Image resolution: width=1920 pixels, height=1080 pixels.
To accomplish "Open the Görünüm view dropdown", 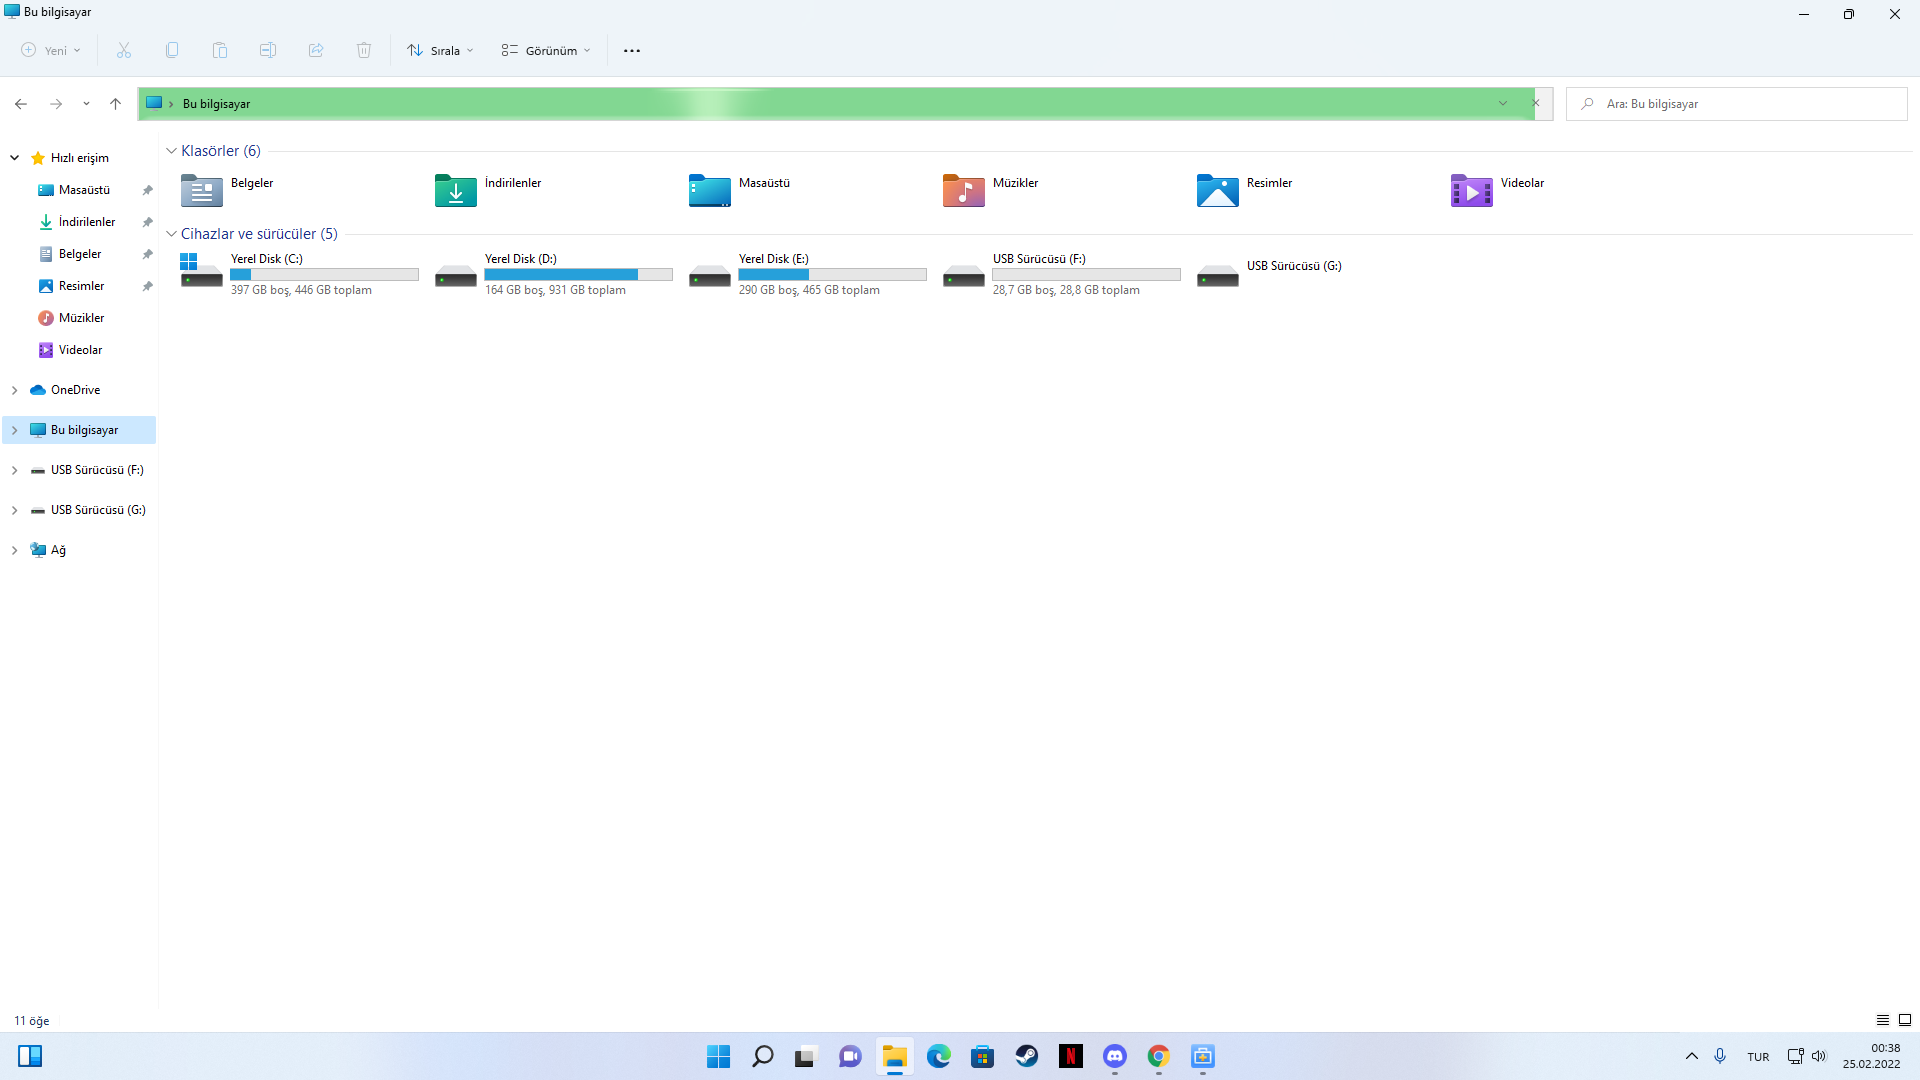I will pos(547,50).
